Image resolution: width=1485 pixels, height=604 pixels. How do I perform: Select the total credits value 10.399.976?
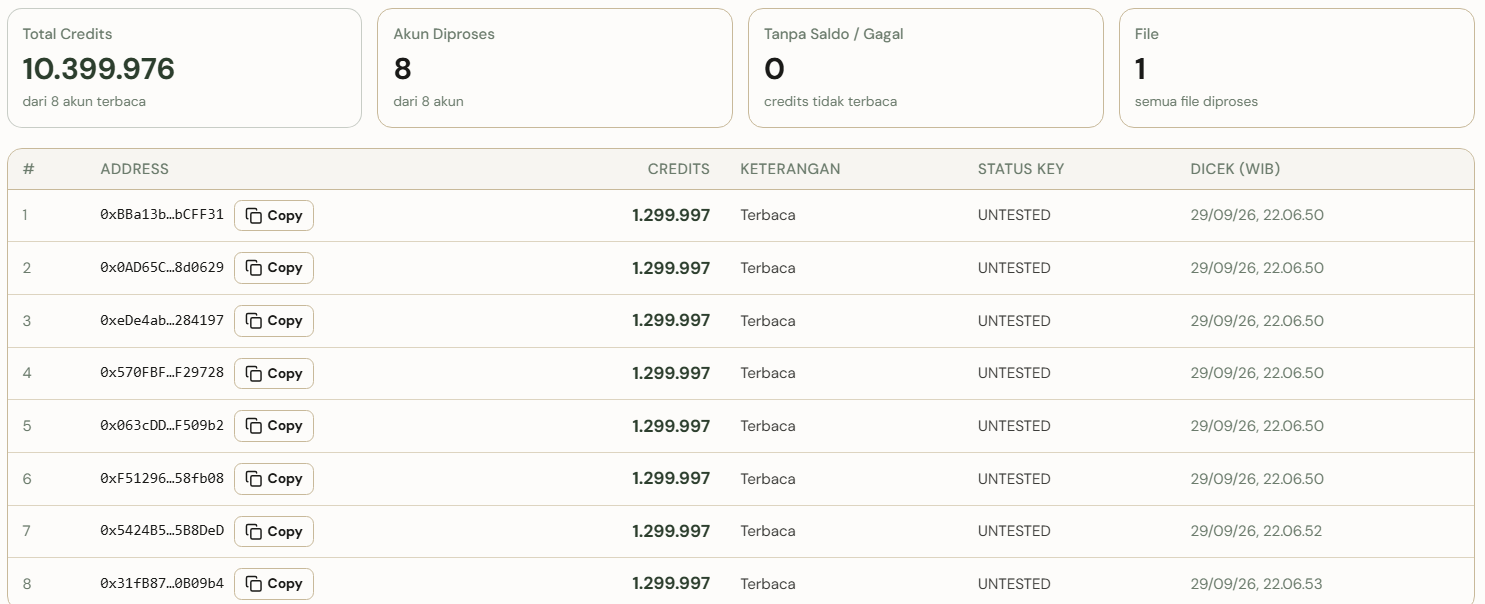point(99,69)
